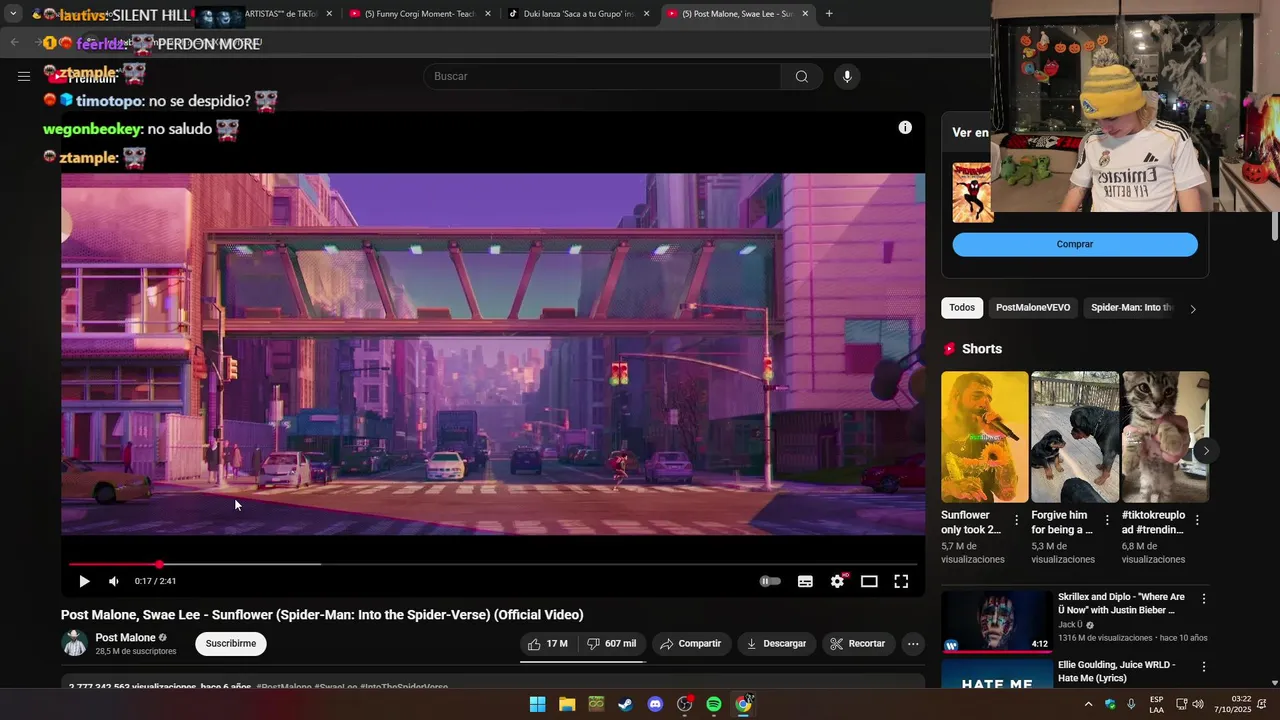
Task: Open the Forgive him for being Short thumbnail
Action: point(1075,437)
